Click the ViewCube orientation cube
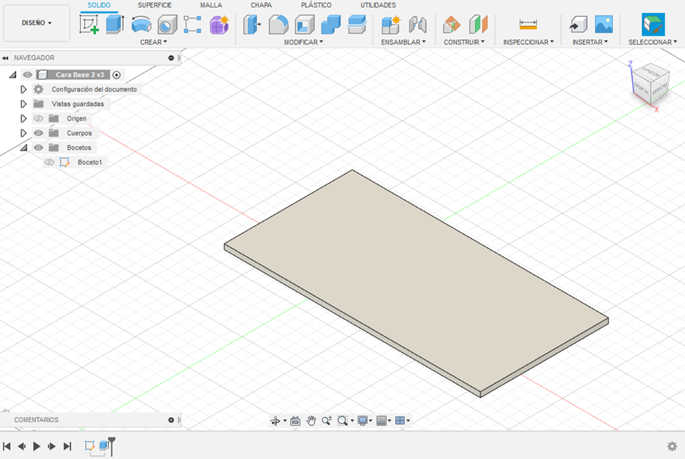The image size is (685, 459). [651, 84]
